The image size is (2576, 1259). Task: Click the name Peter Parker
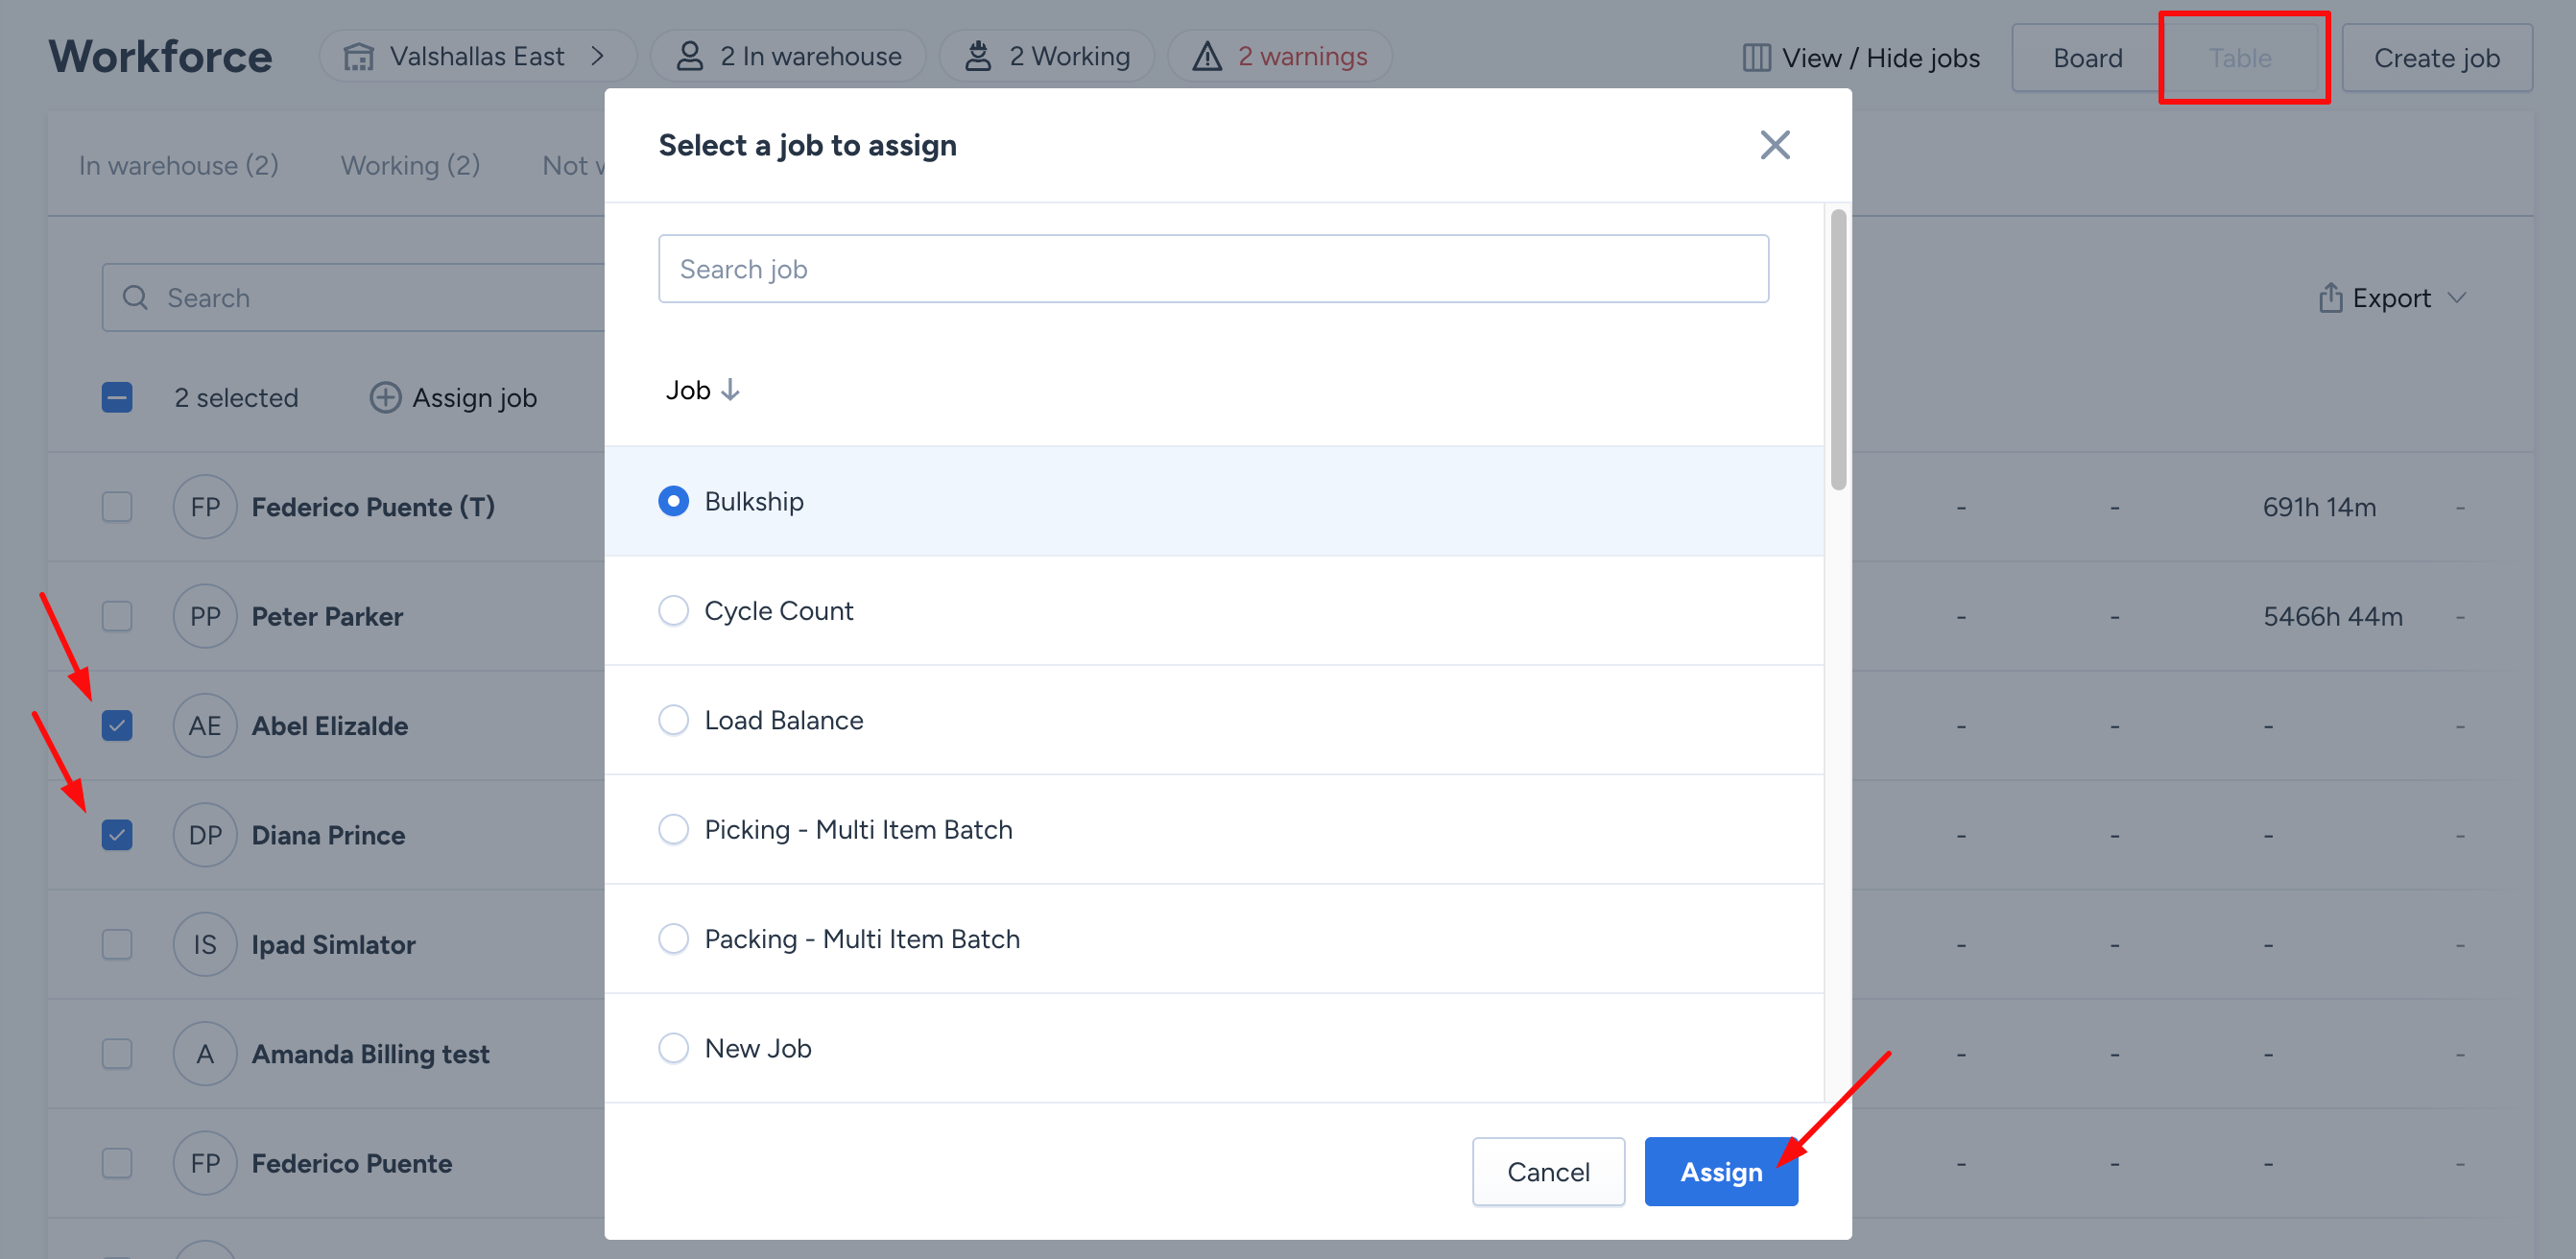(x=327, y=617)
